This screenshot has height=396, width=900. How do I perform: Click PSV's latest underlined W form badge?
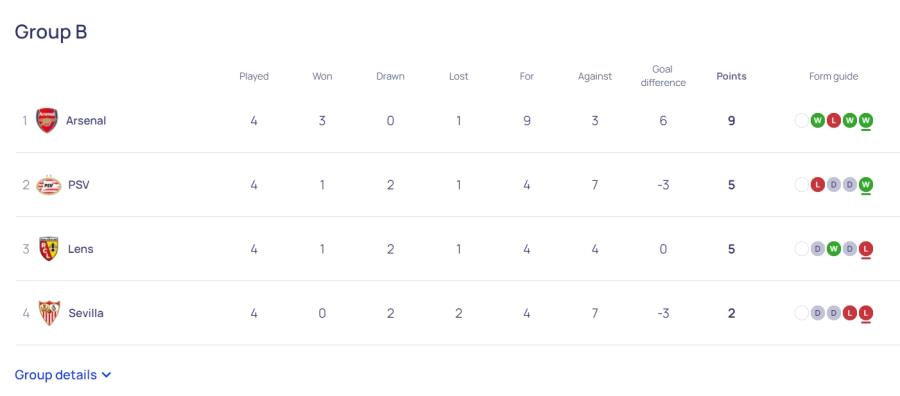866,185
